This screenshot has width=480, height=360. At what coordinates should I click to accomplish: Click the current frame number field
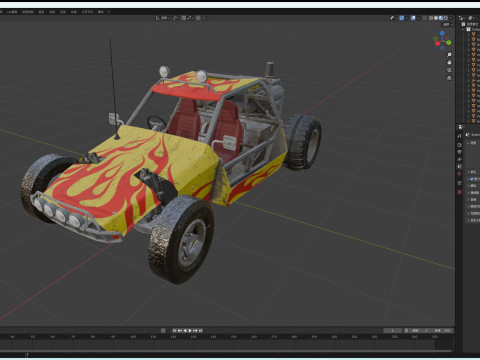pos(393,330)
